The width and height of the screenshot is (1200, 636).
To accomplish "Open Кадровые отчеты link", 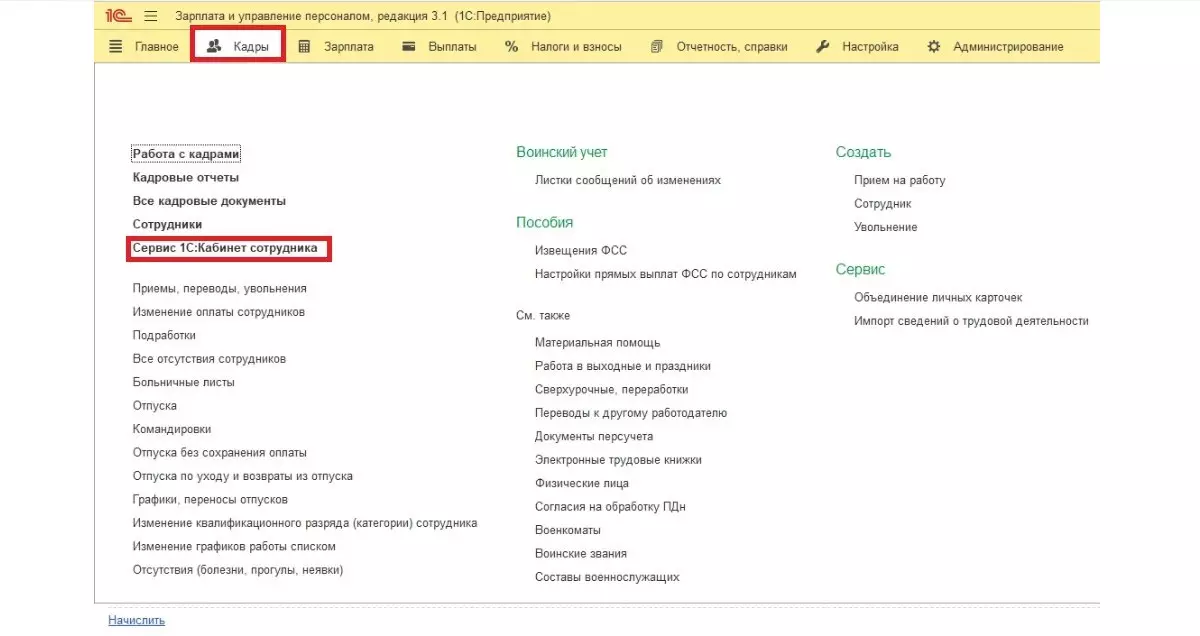I will click(x=186, y=178).
